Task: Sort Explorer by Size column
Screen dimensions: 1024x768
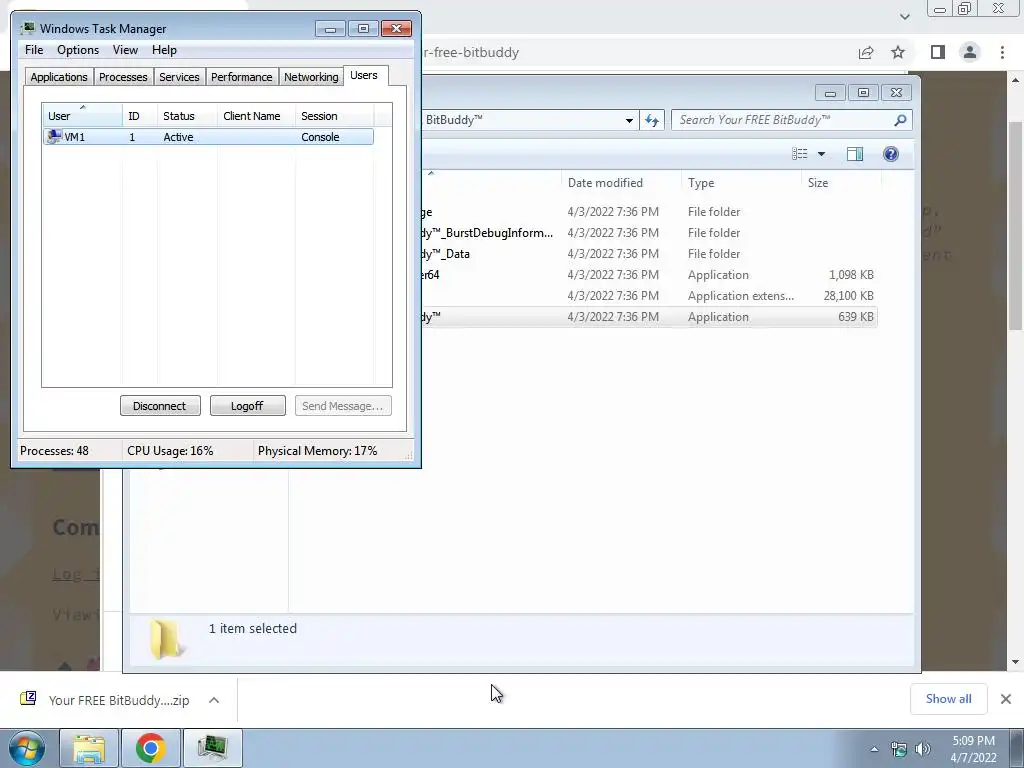Action: click(x=841, y=183)
